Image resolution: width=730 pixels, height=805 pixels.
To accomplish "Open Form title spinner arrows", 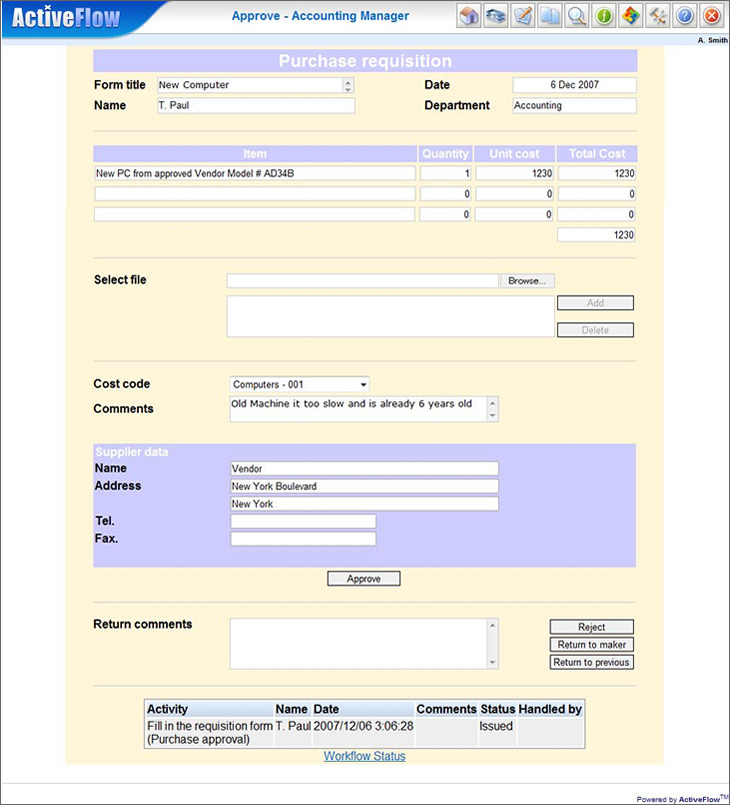I will pos(348,85).
